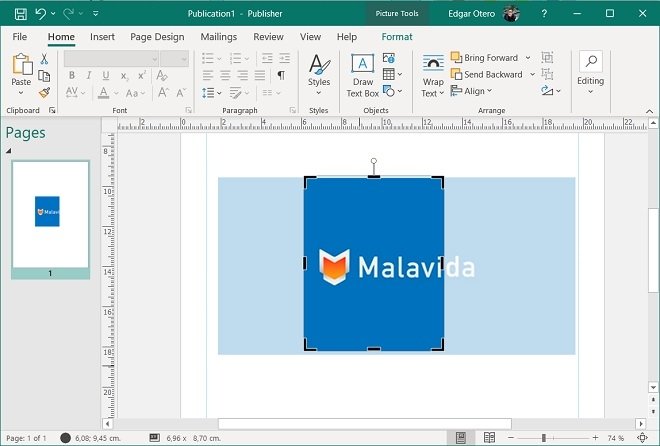660x446 pixels.
Task: Open Customize Quick Access Toolbar menu
Action: 96,14
